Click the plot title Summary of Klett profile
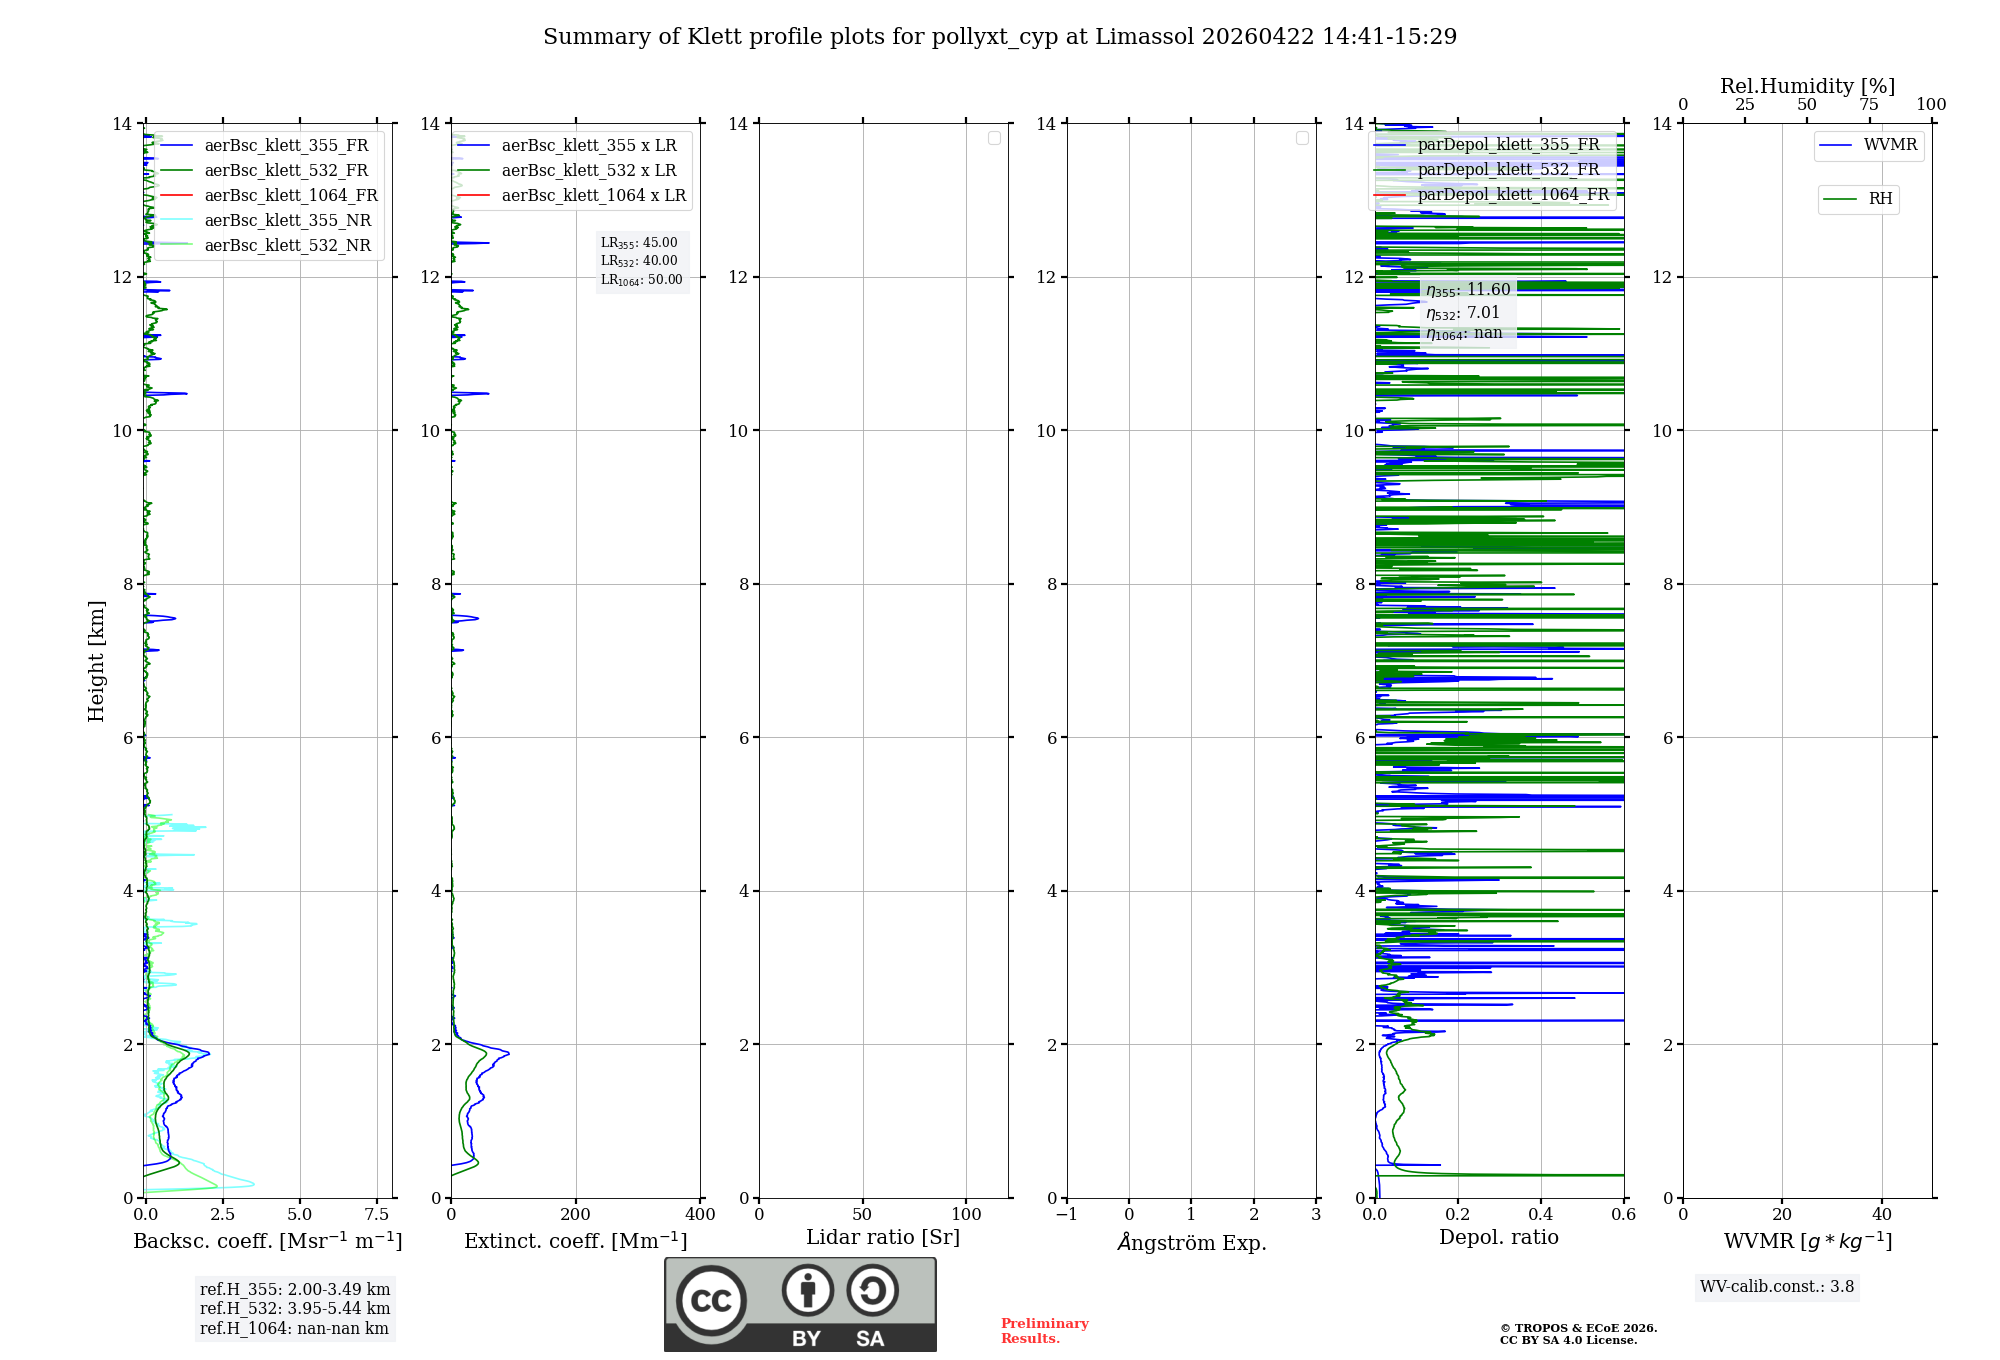 pos(1000,37)
